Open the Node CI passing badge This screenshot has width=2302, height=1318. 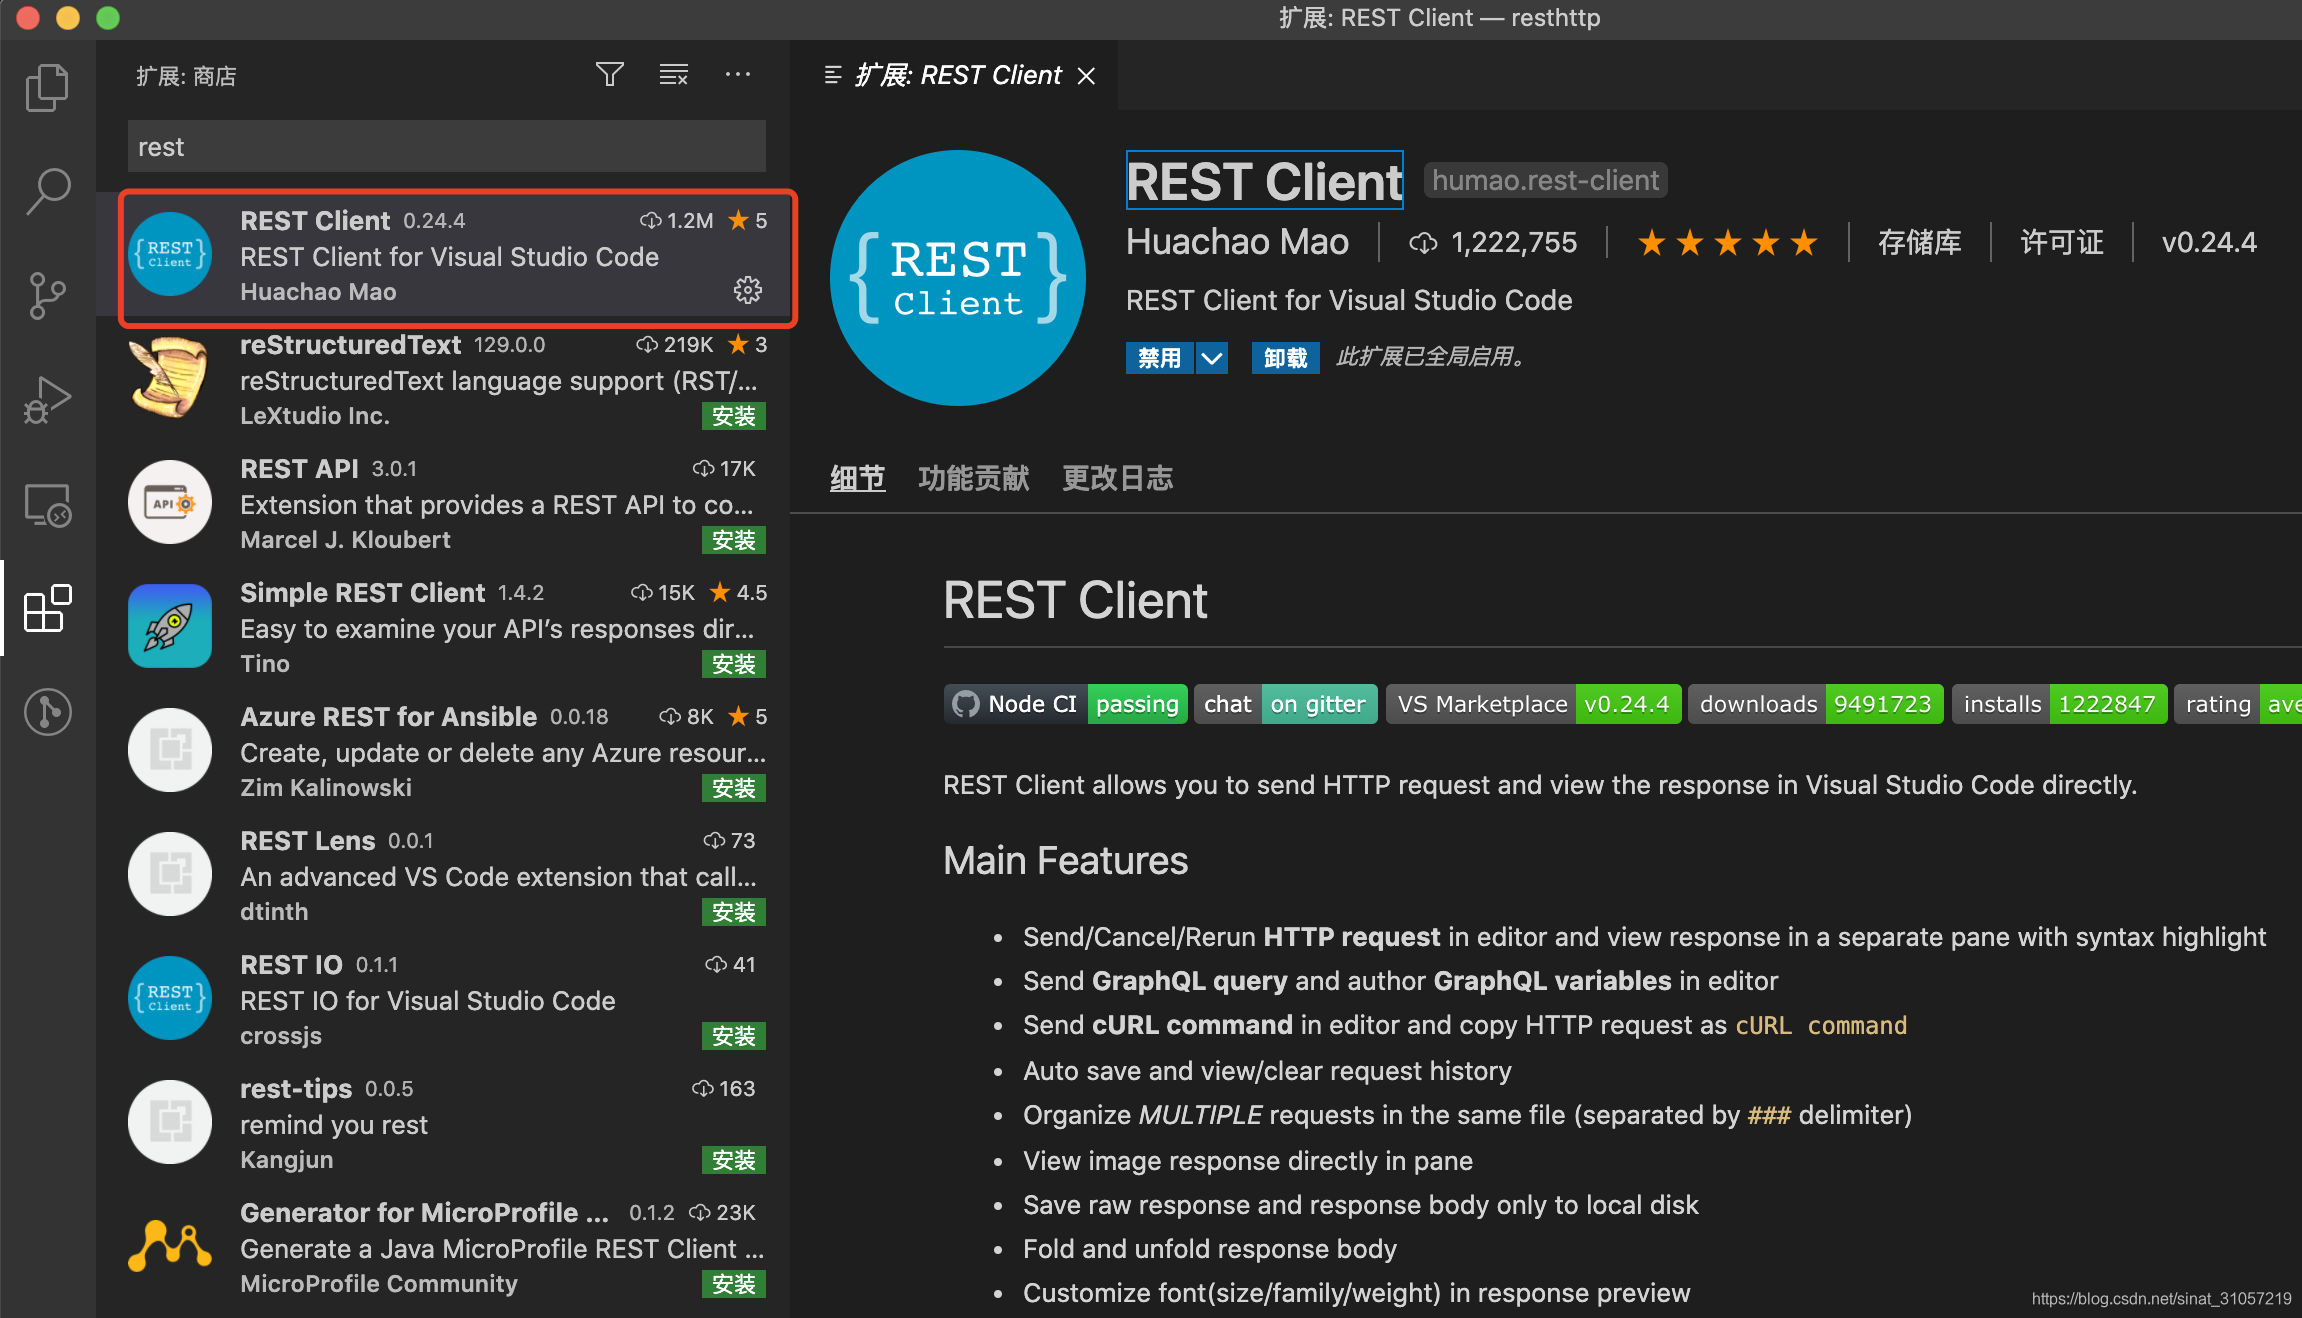click(1065, 704)
